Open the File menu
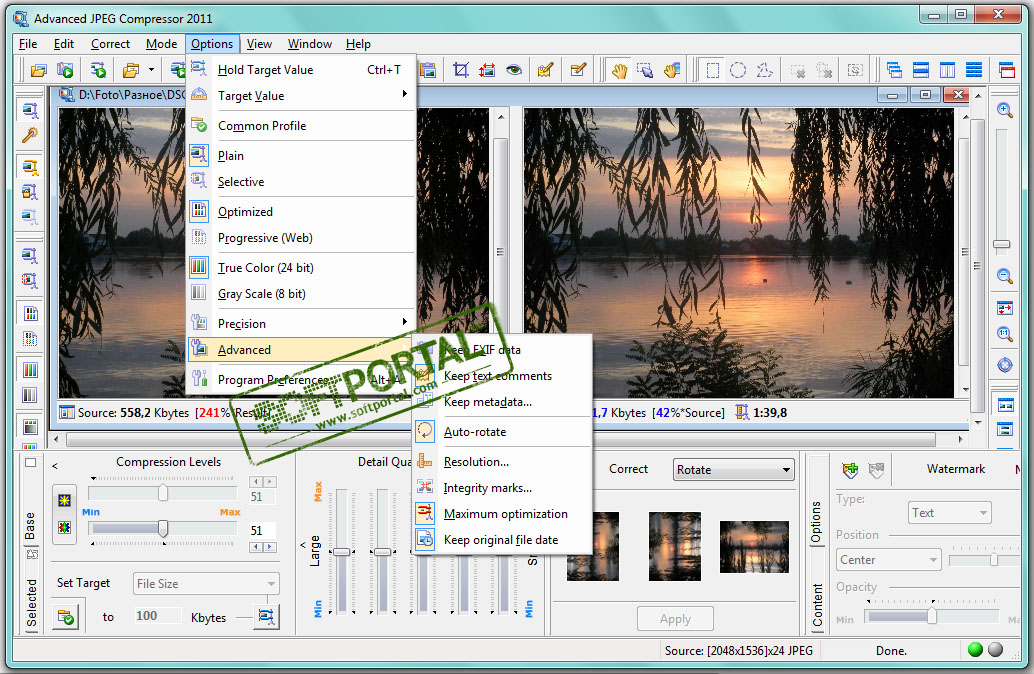 coord(28,44)
